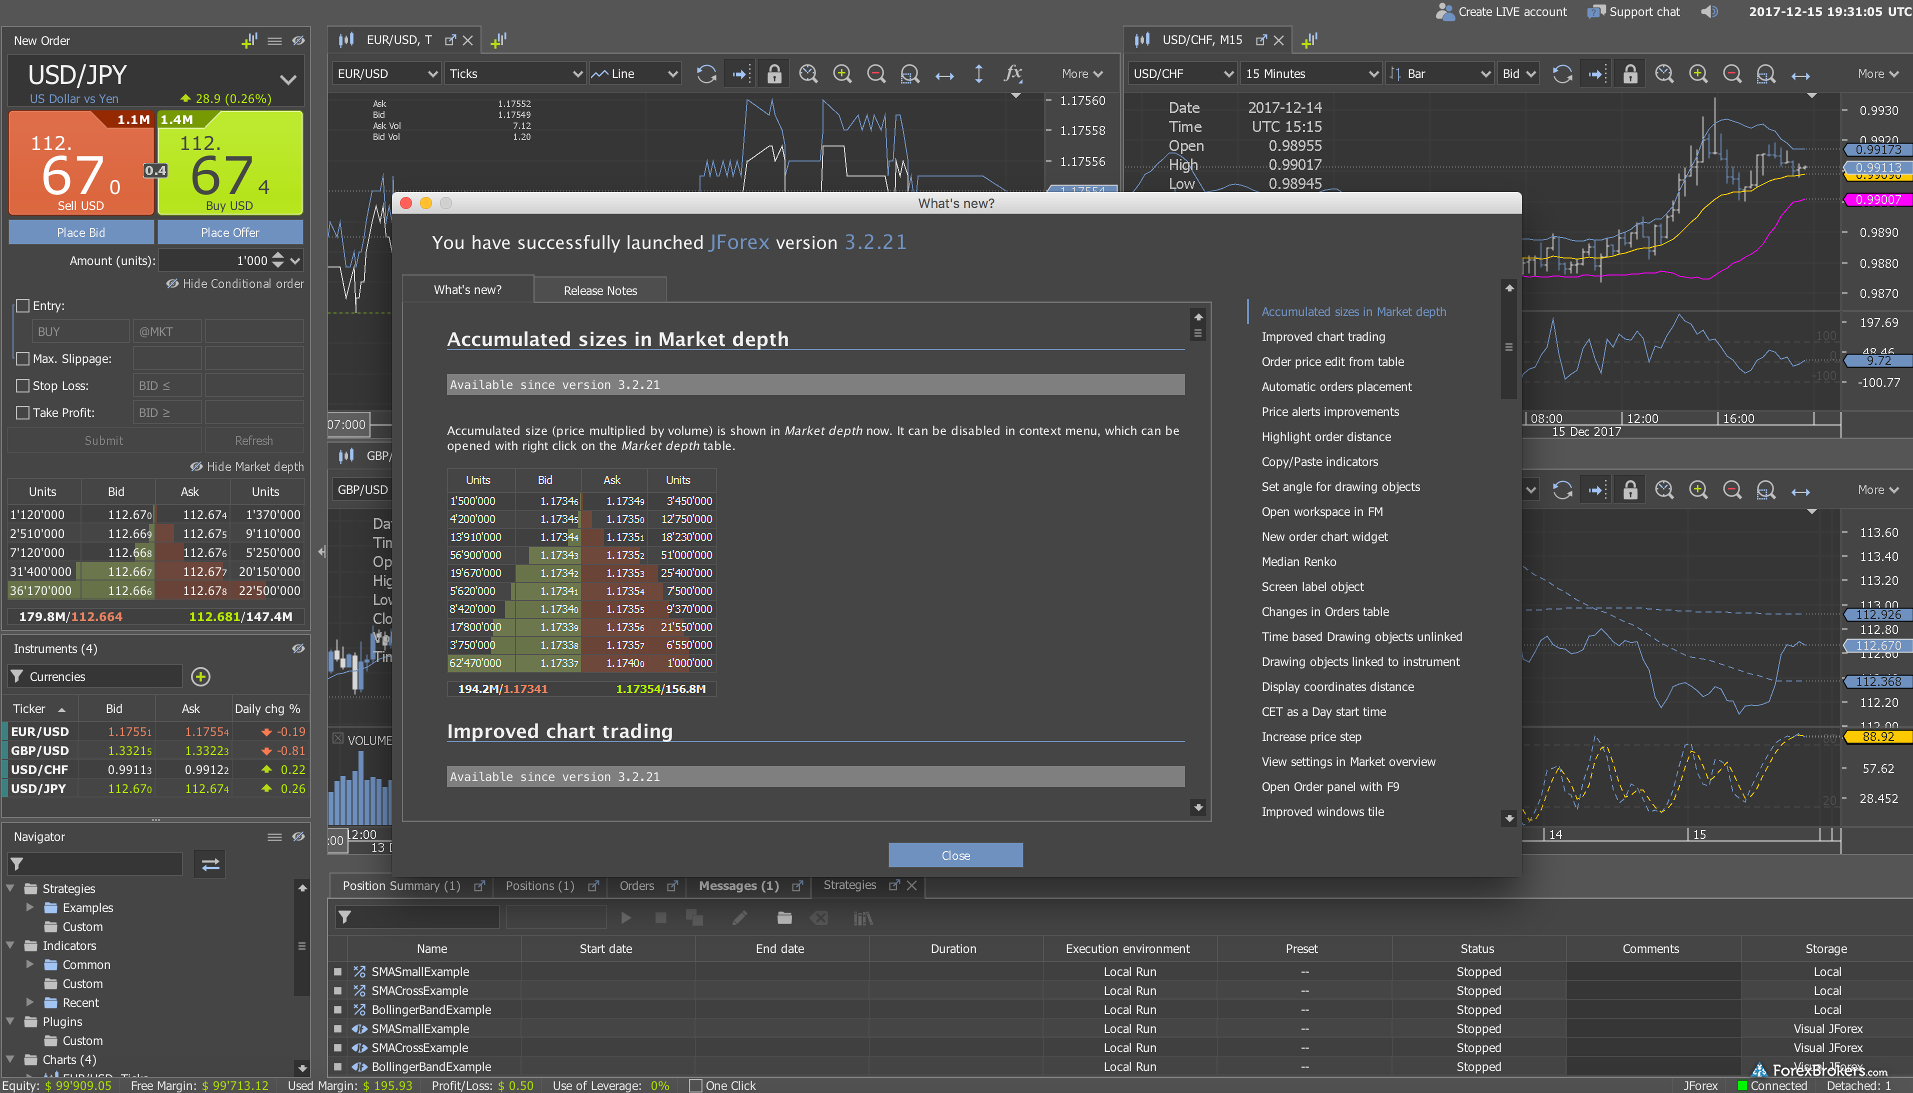Enable the Stop Loss checkbox

pyautogui.click(x=23, y=386)
